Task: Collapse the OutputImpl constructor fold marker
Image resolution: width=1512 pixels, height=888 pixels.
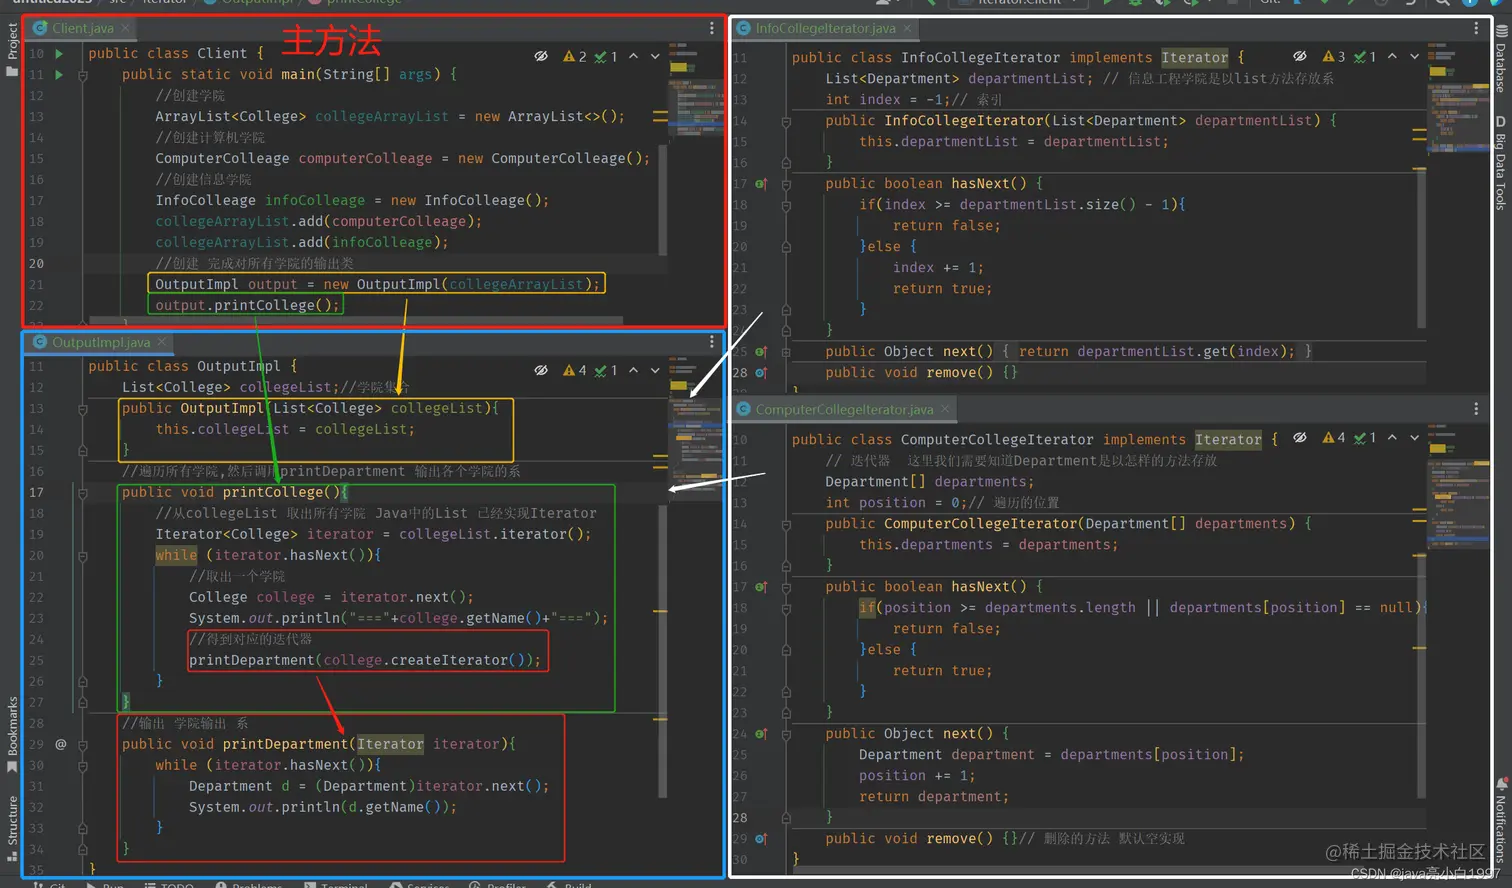Action: tap(83, 409)
